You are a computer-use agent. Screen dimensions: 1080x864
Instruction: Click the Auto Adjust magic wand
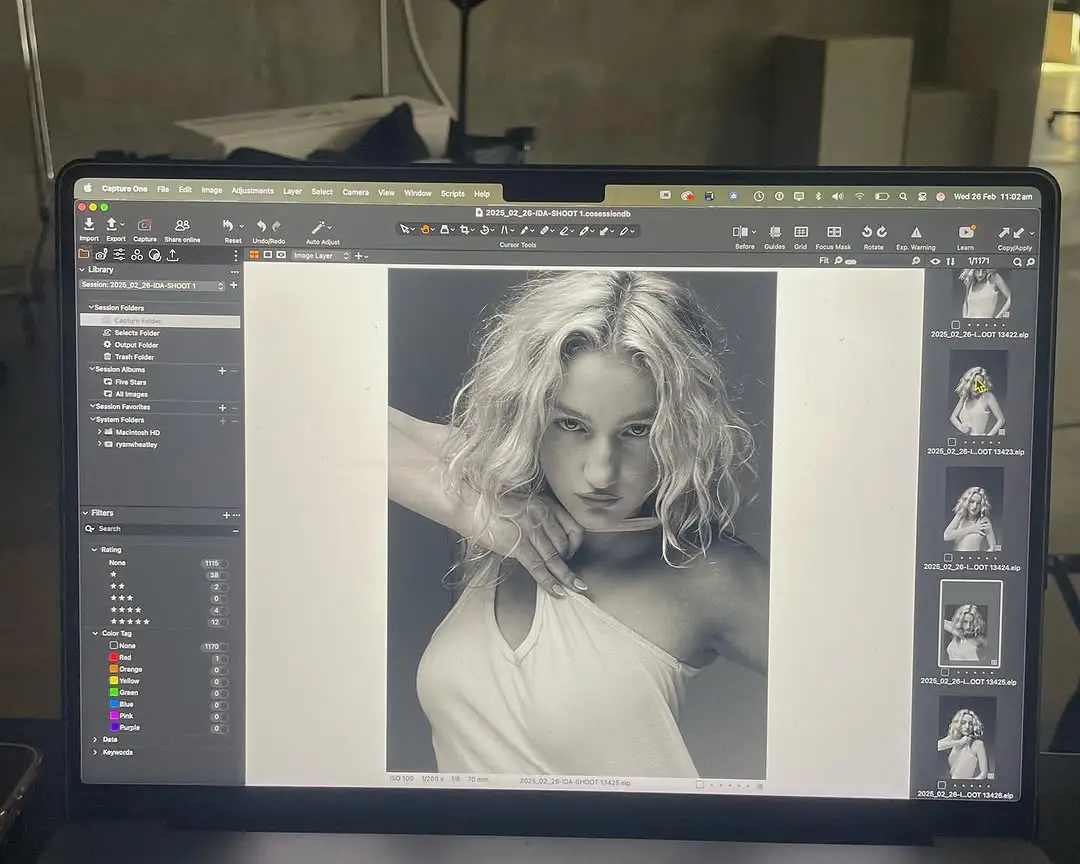318,228
